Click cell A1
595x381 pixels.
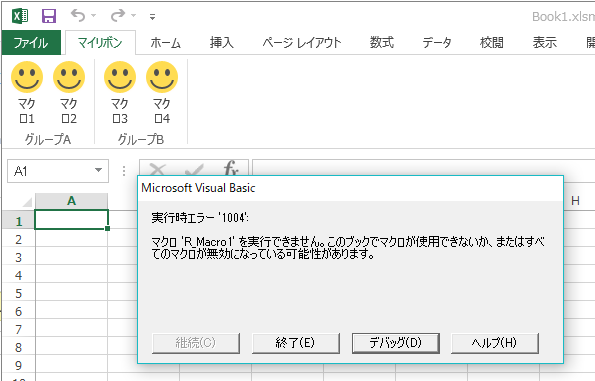[71, 220]
